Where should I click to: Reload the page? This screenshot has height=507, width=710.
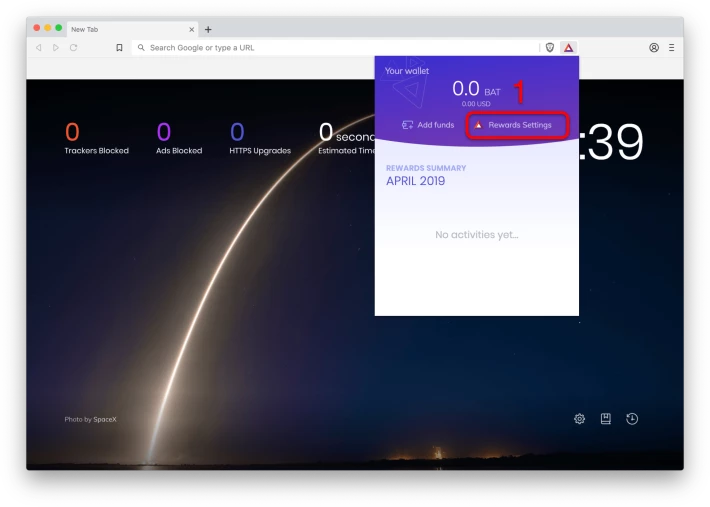click(x=73, y=48)
